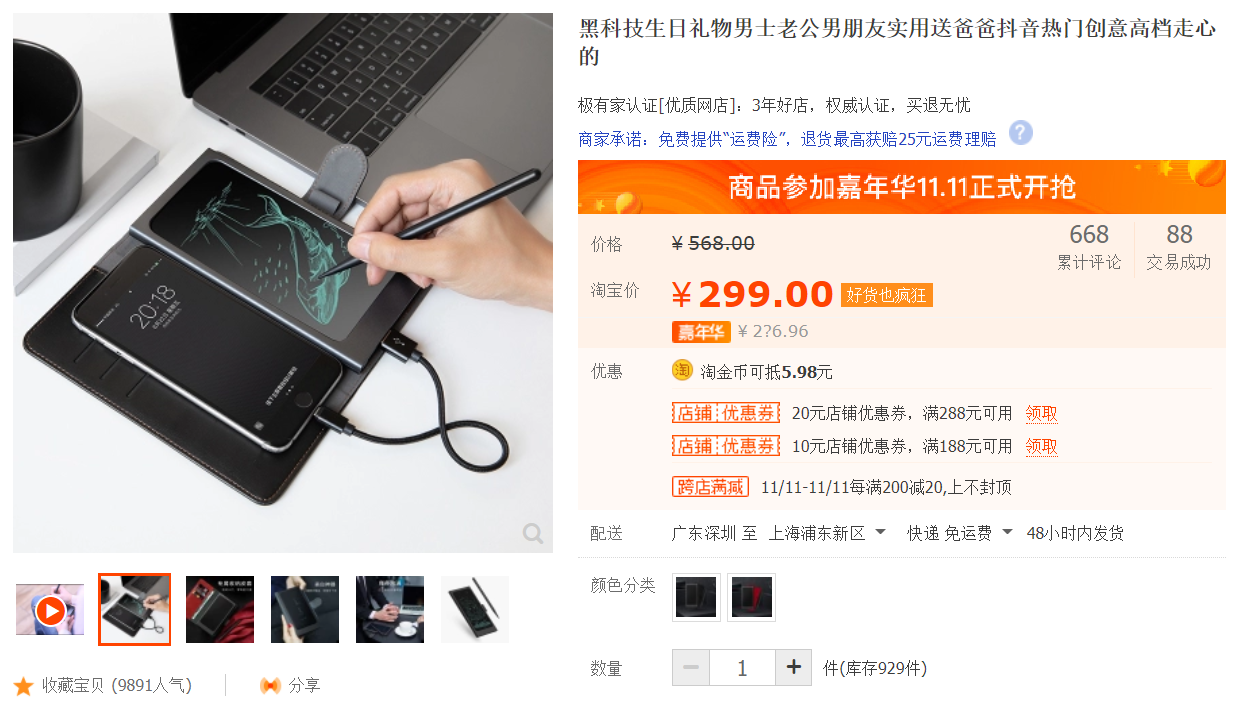This screenshot has height=702, width=1236.
Task: Click the 跨店满减 promotion badge
Action: (x=710, y=487)
